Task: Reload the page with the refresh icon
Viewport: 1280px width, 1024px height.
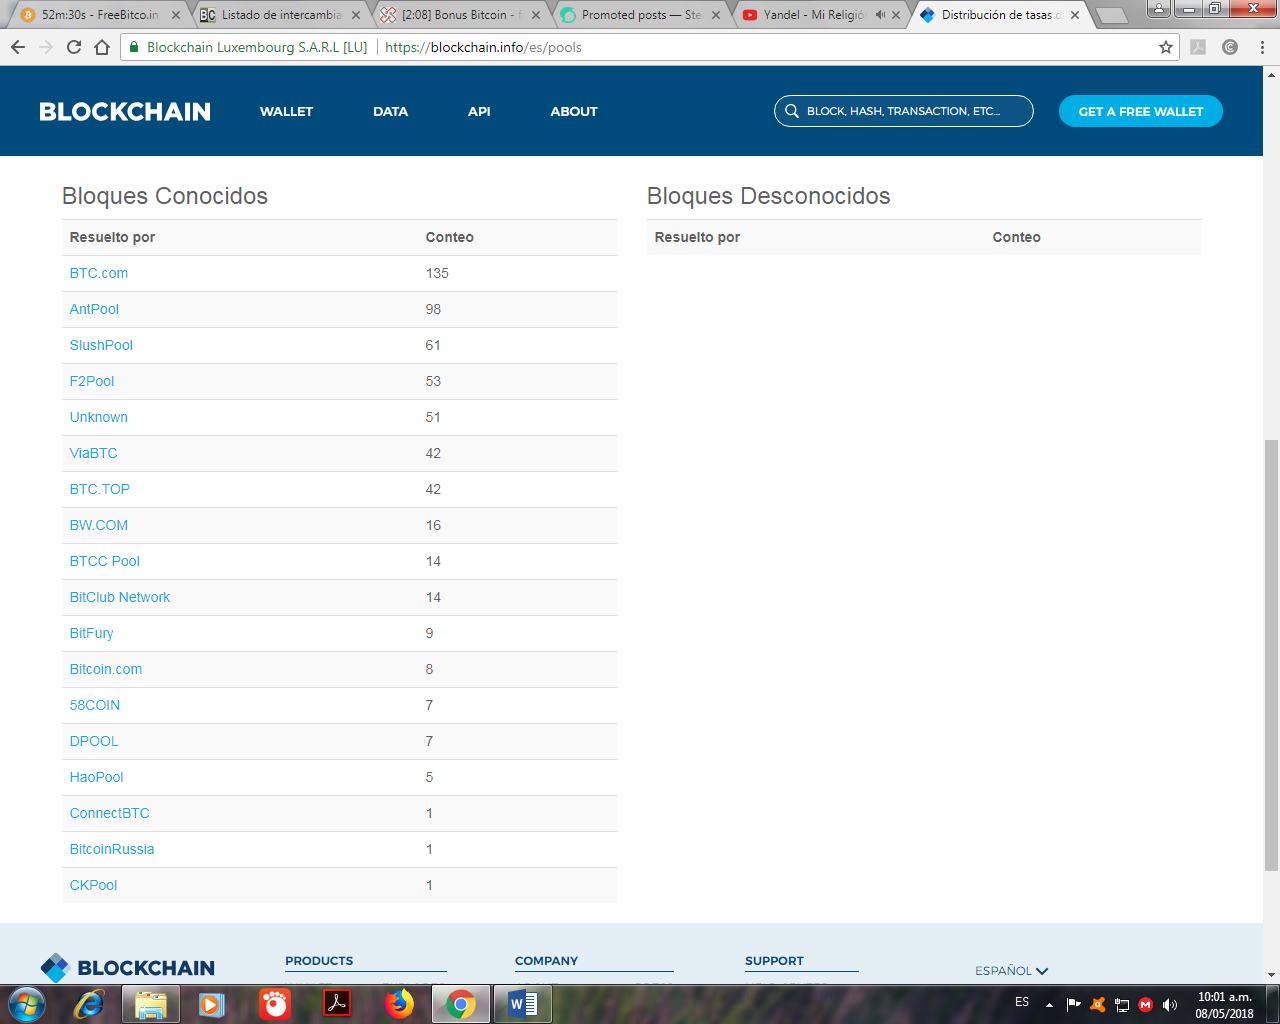Action: coord(74,47)
